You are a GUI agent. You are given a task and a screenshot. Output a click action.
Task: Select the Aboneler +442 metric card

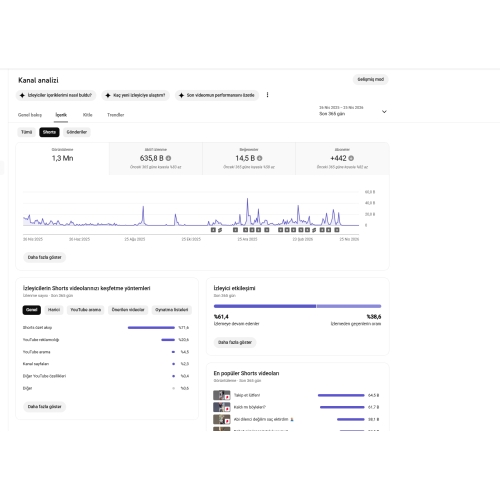pyautogui.click(x=342, y=159)
